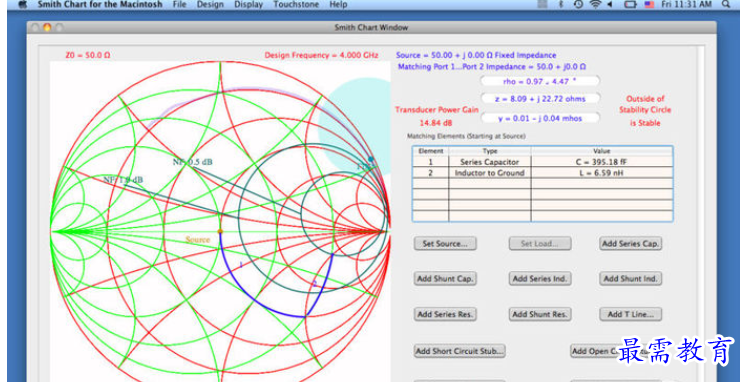Click the z impedance value field
The image size is (740, 382).
coord(540,99)
